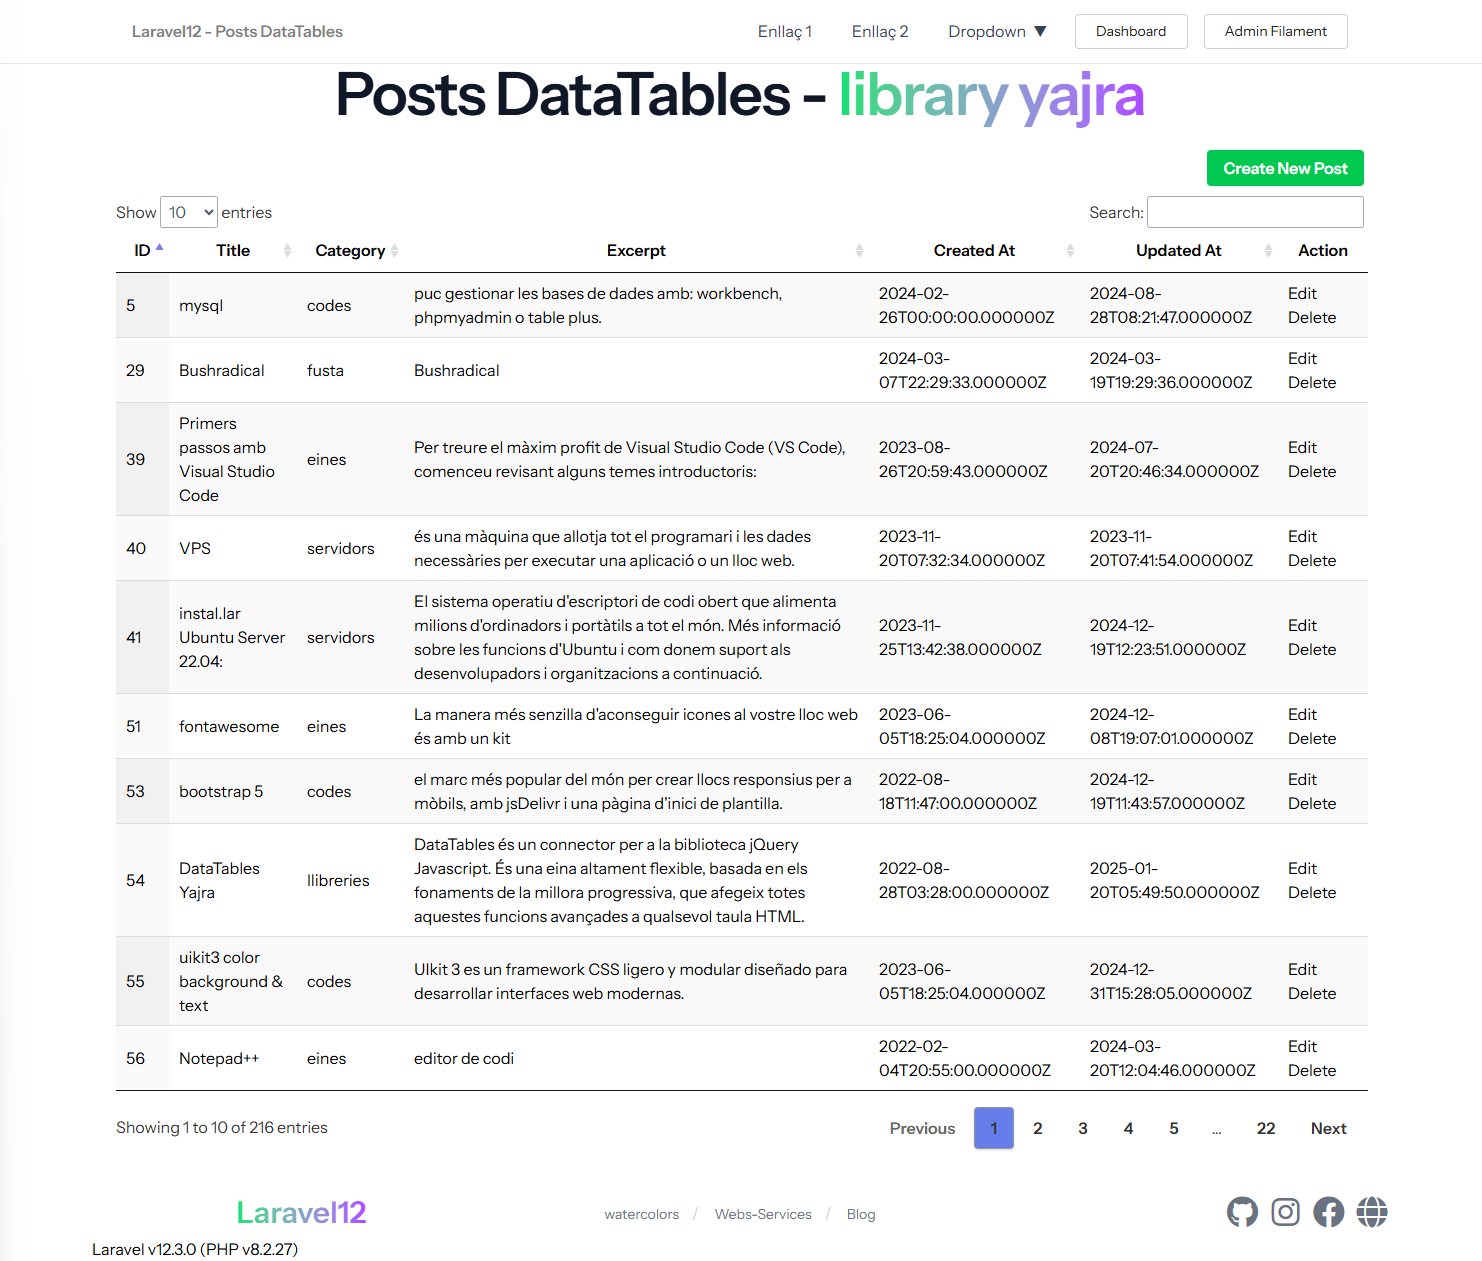Click inside the Search field
1482x1261 pixels.
1255,212
